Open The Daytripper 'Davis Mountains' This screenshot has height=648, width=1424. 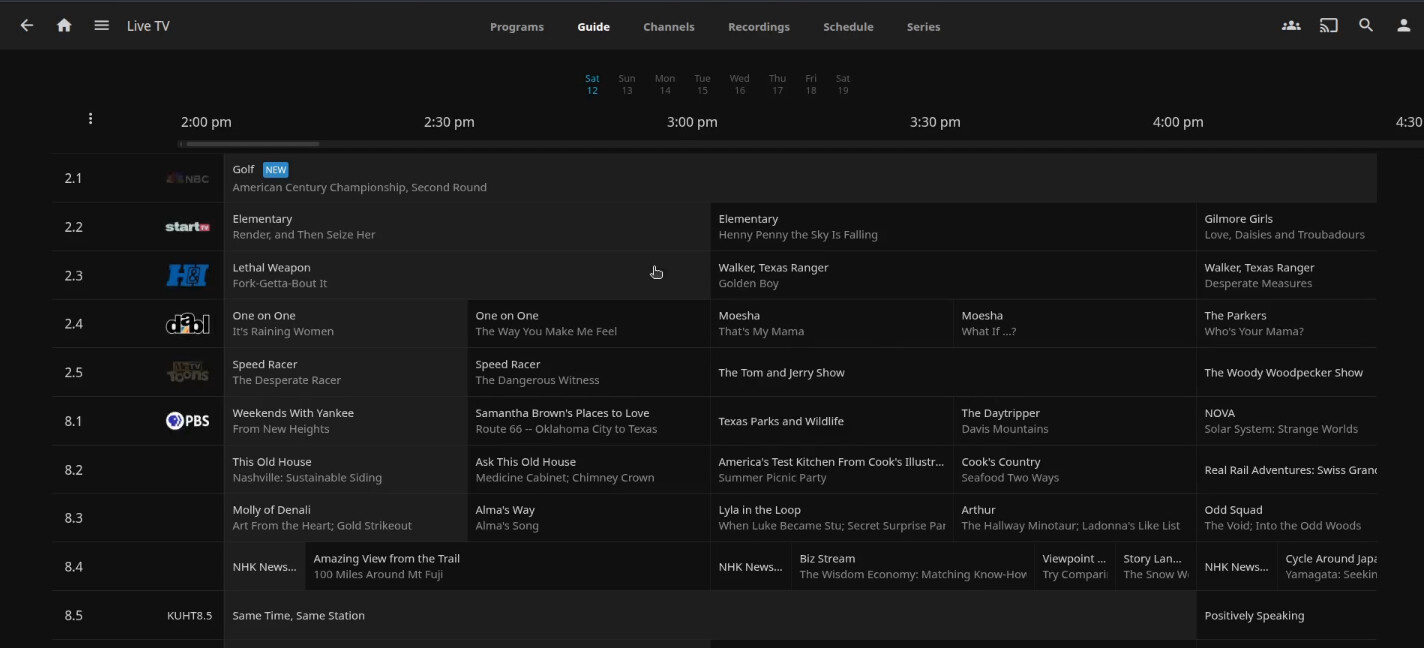[1075, 421]
